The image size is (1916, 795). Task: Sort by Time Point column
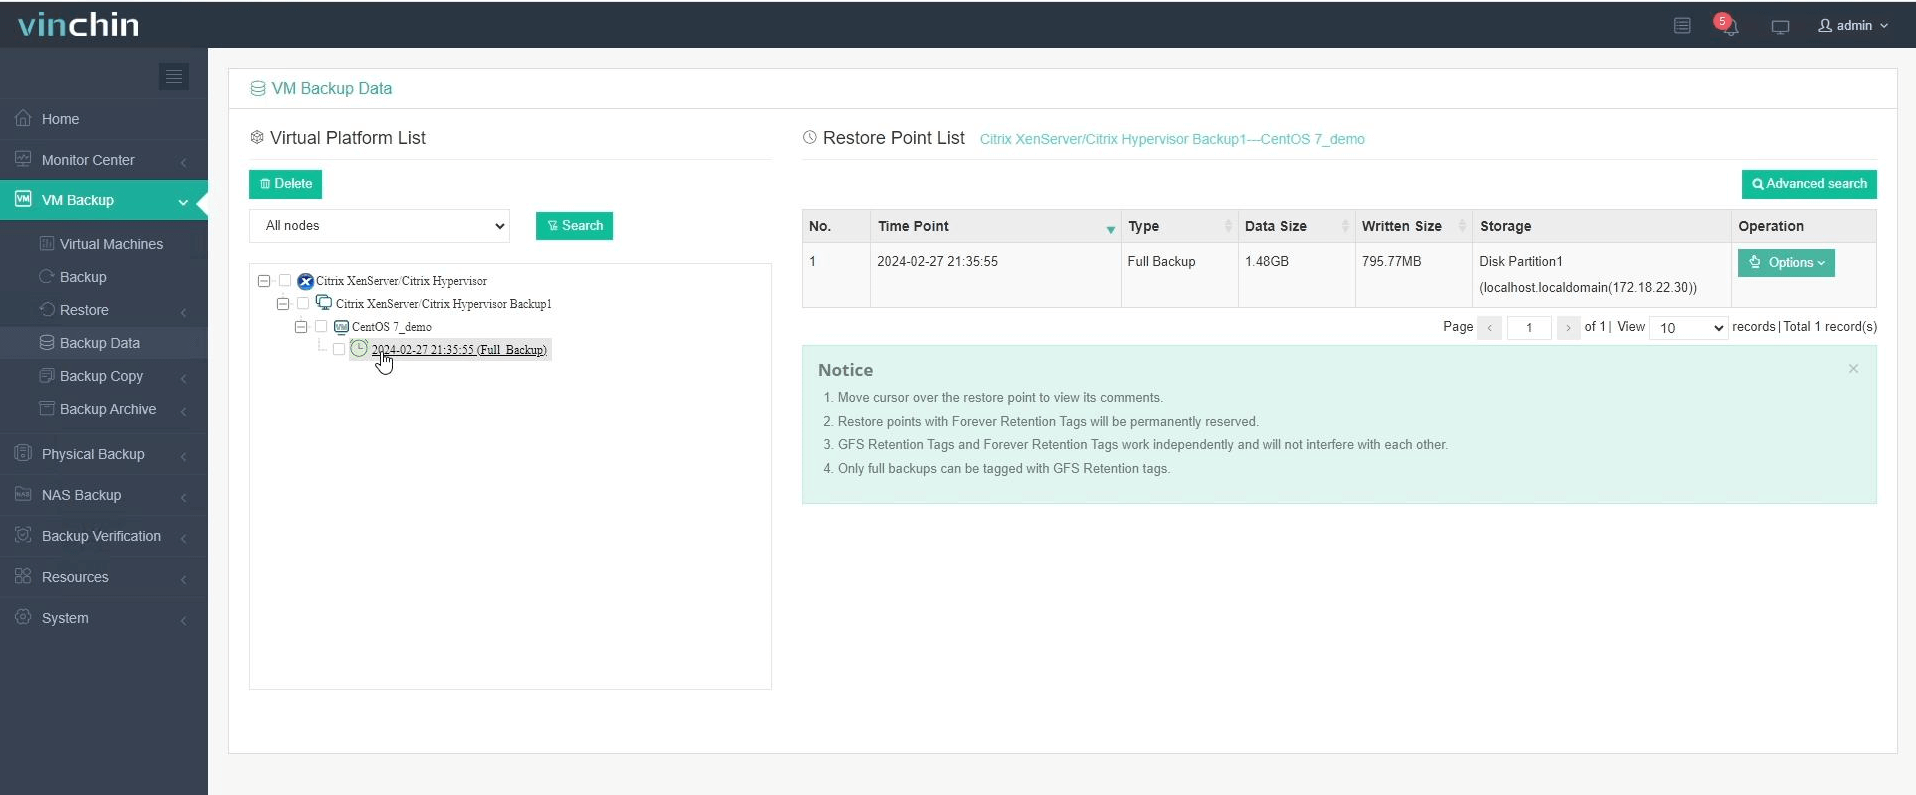pos(995,226)
